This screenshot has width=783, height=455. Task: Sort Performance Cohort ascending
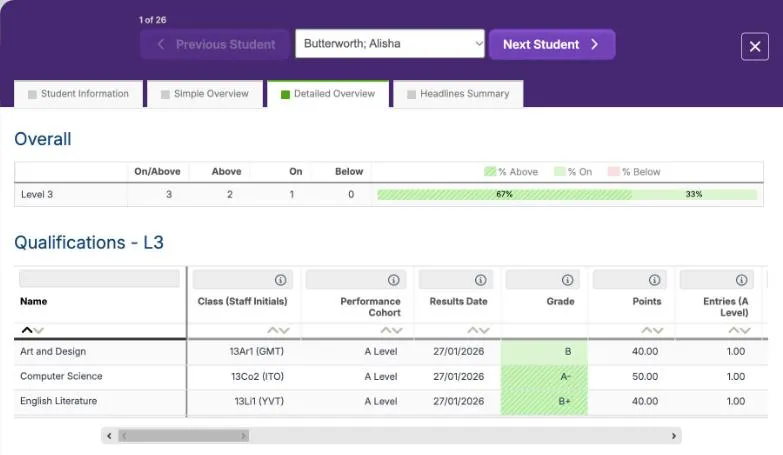click(386, 330)
